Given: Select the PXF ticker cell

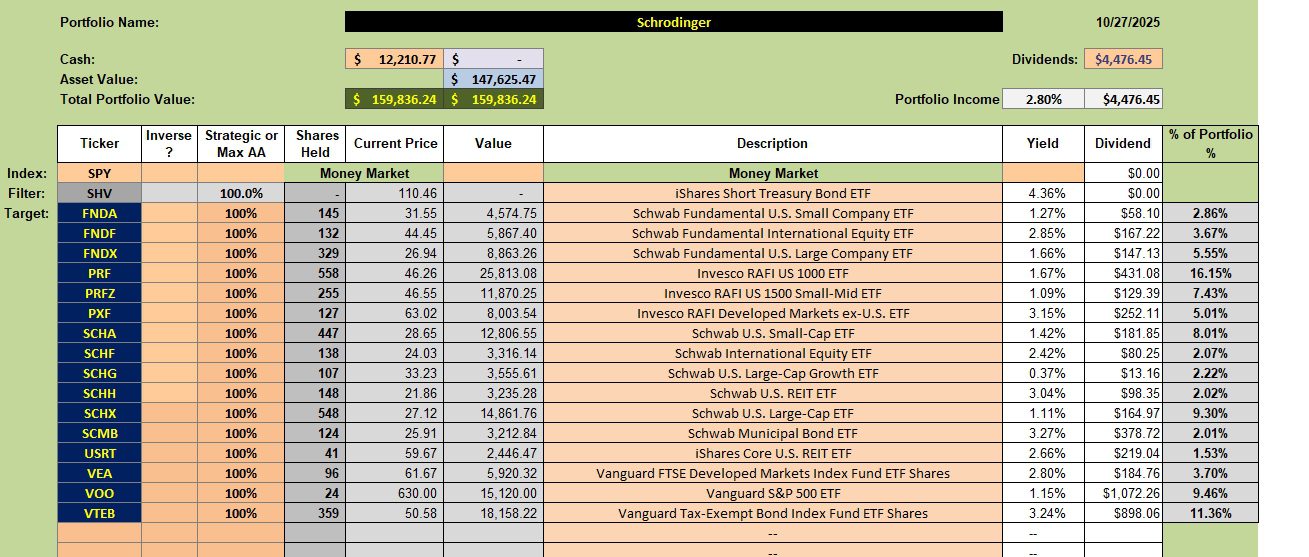Looking at the screenshot, I should click(99, 313).
